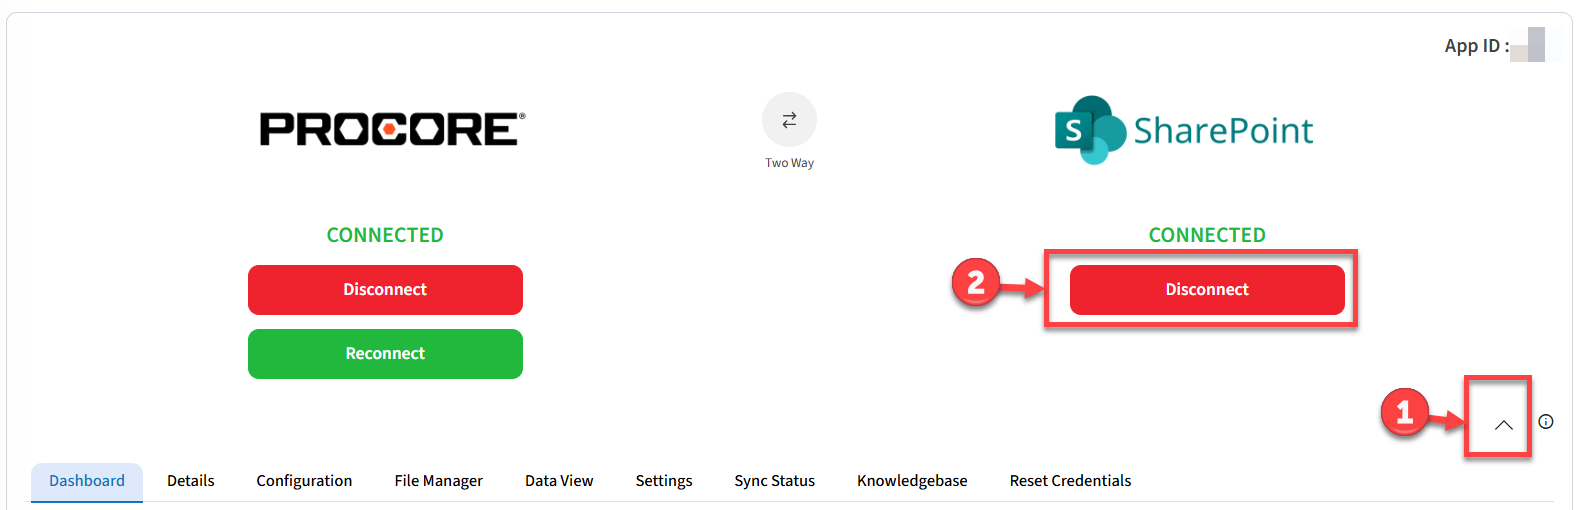Go to the Configuration tab

[304, 481]
